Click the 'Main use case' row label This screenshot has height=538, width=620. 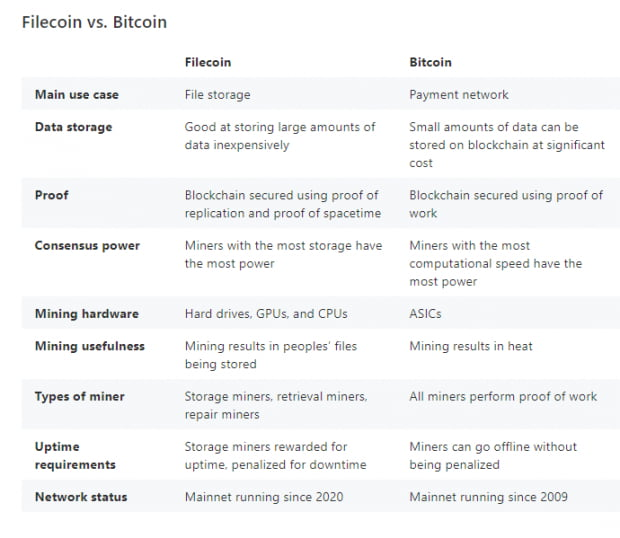click(77, 95)
